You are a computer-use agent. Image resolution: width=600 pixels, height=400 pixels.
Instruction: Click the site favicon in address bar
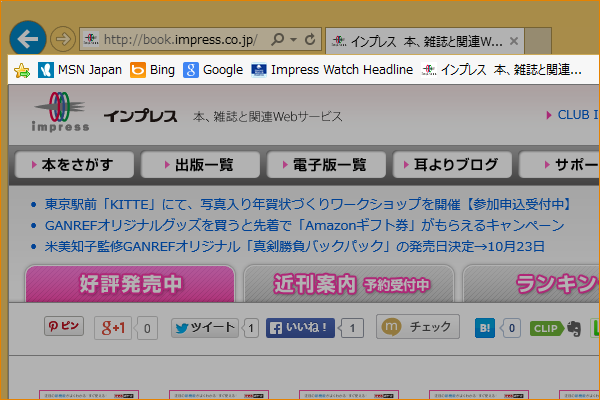91,39
